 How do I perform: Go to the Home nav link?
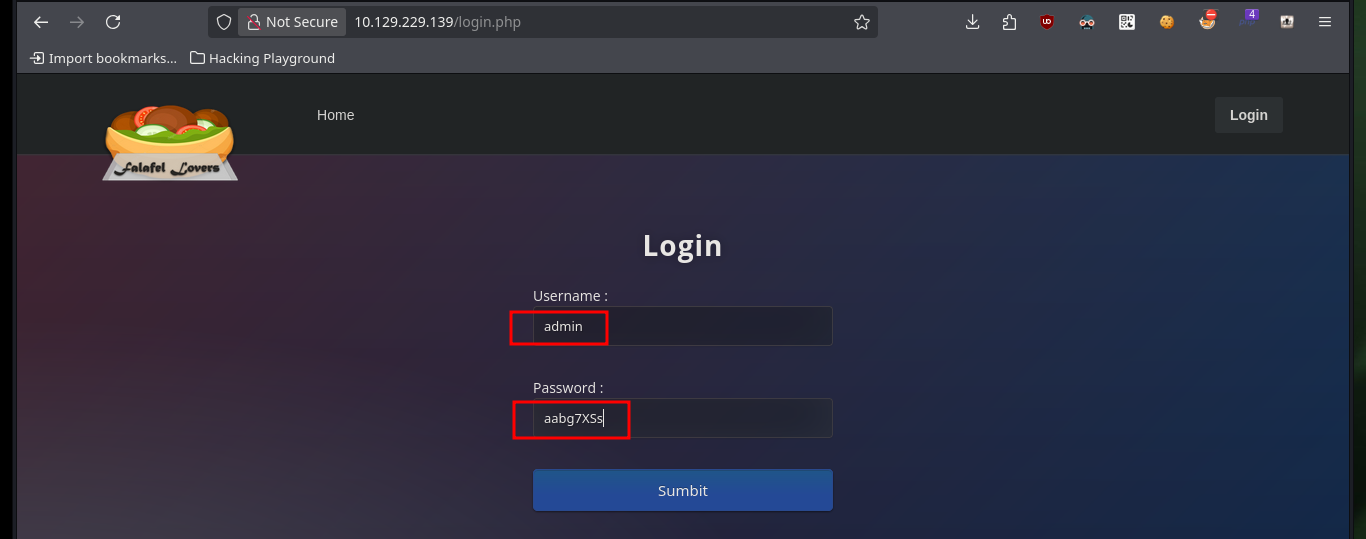point(336,115)
